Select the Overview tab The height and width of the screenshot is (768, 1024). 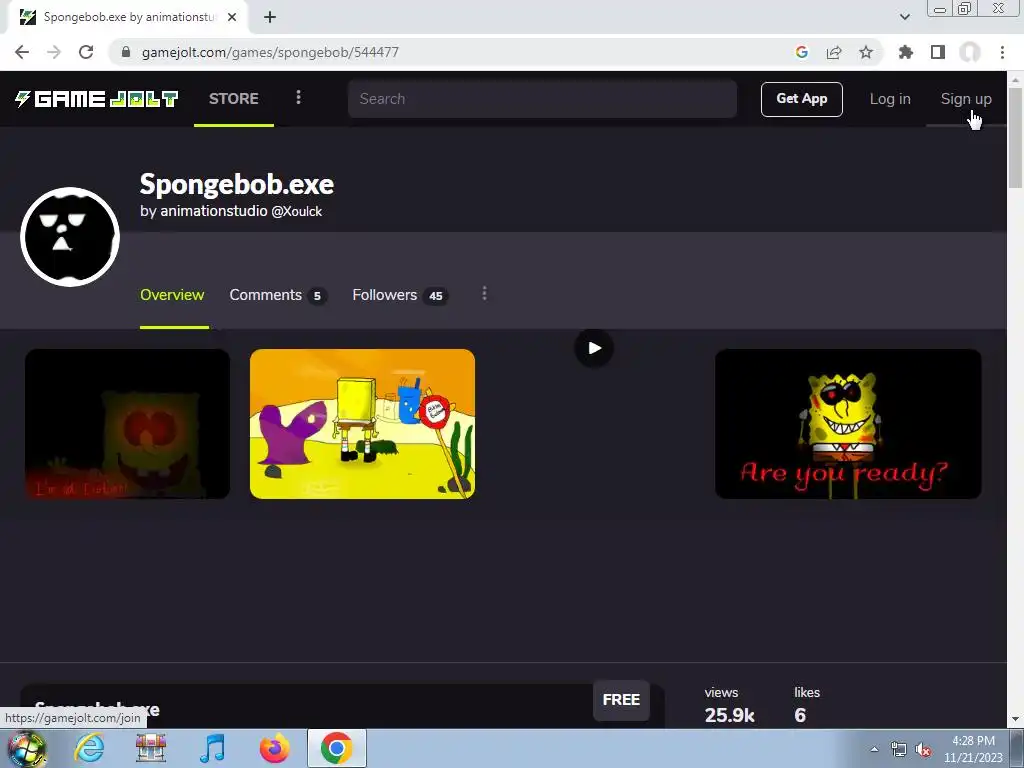172,295
